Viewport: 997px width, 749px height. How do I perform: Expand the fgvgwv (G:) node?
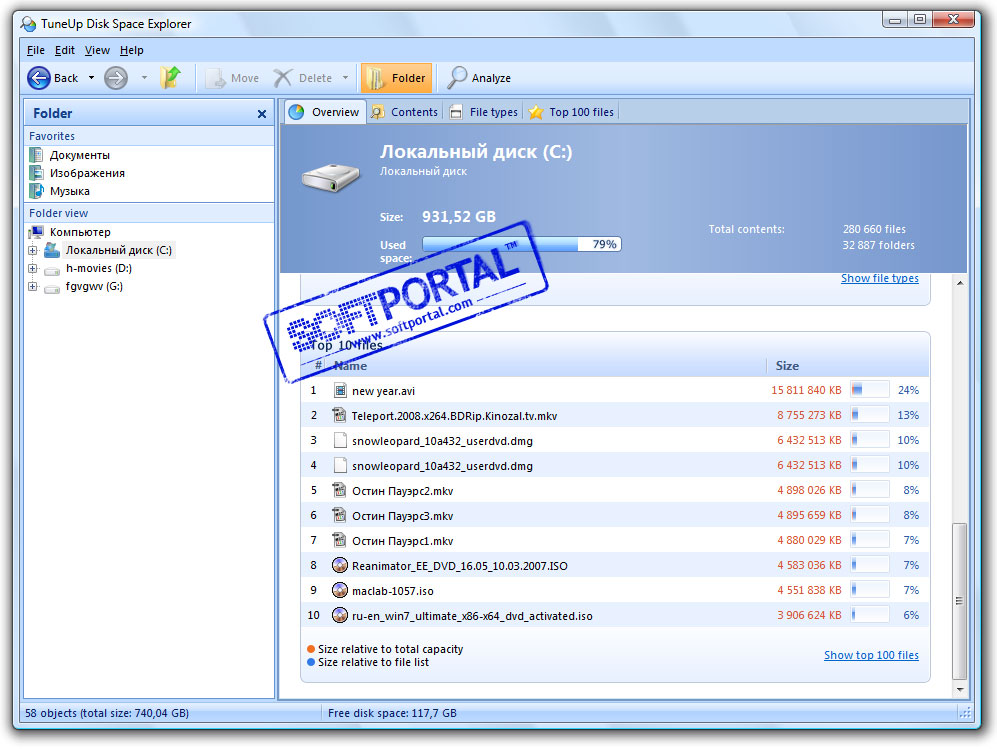(32, 286)
